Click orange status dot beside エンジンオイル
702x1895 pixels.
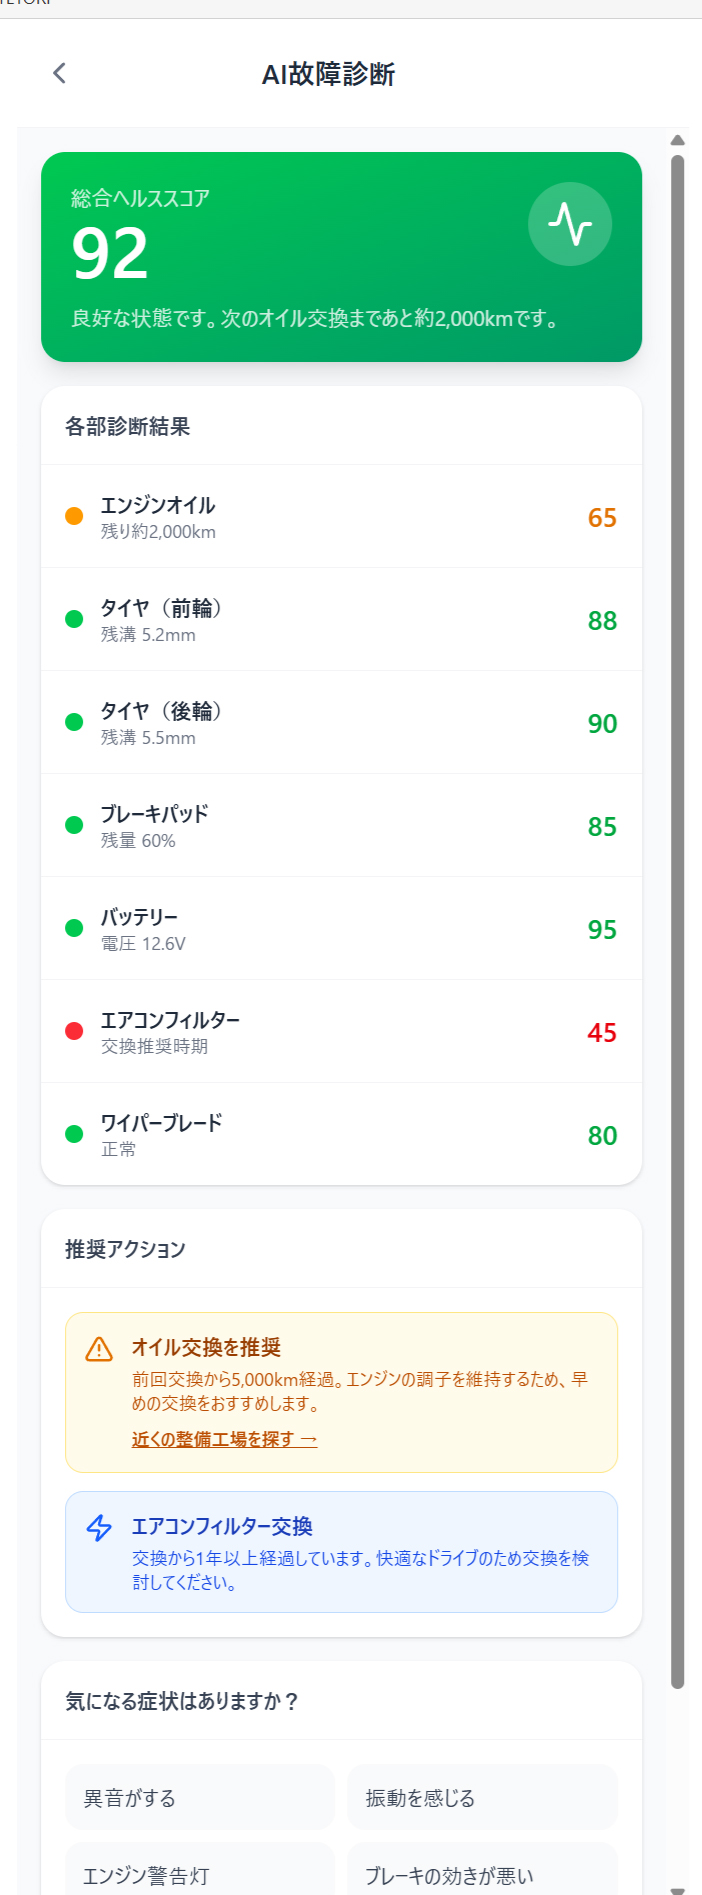point(74,516)
